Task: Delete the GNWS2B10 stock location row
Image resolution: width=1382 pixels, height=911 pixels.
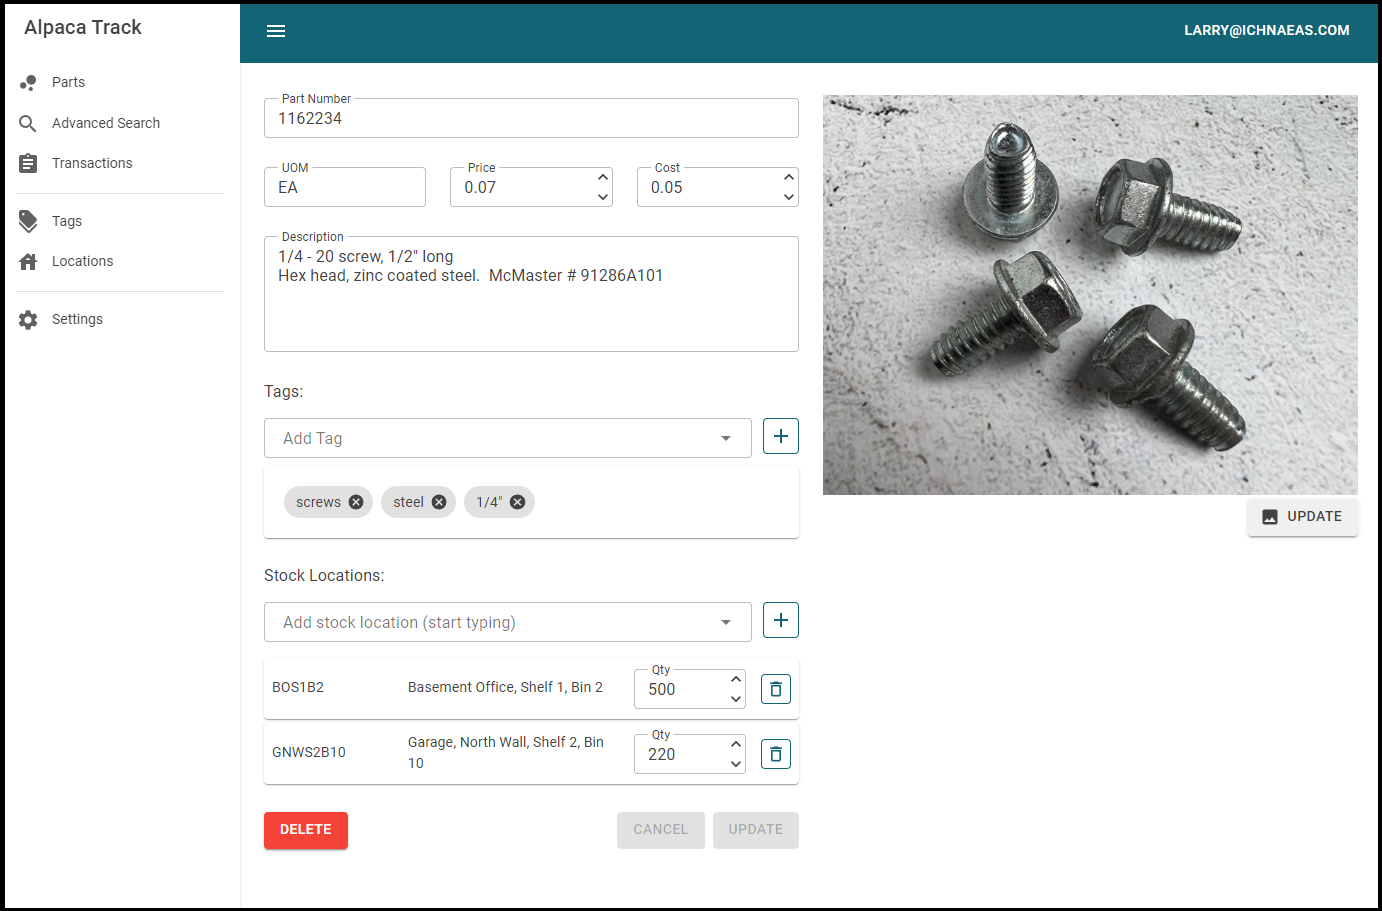Action: [775, 754]
